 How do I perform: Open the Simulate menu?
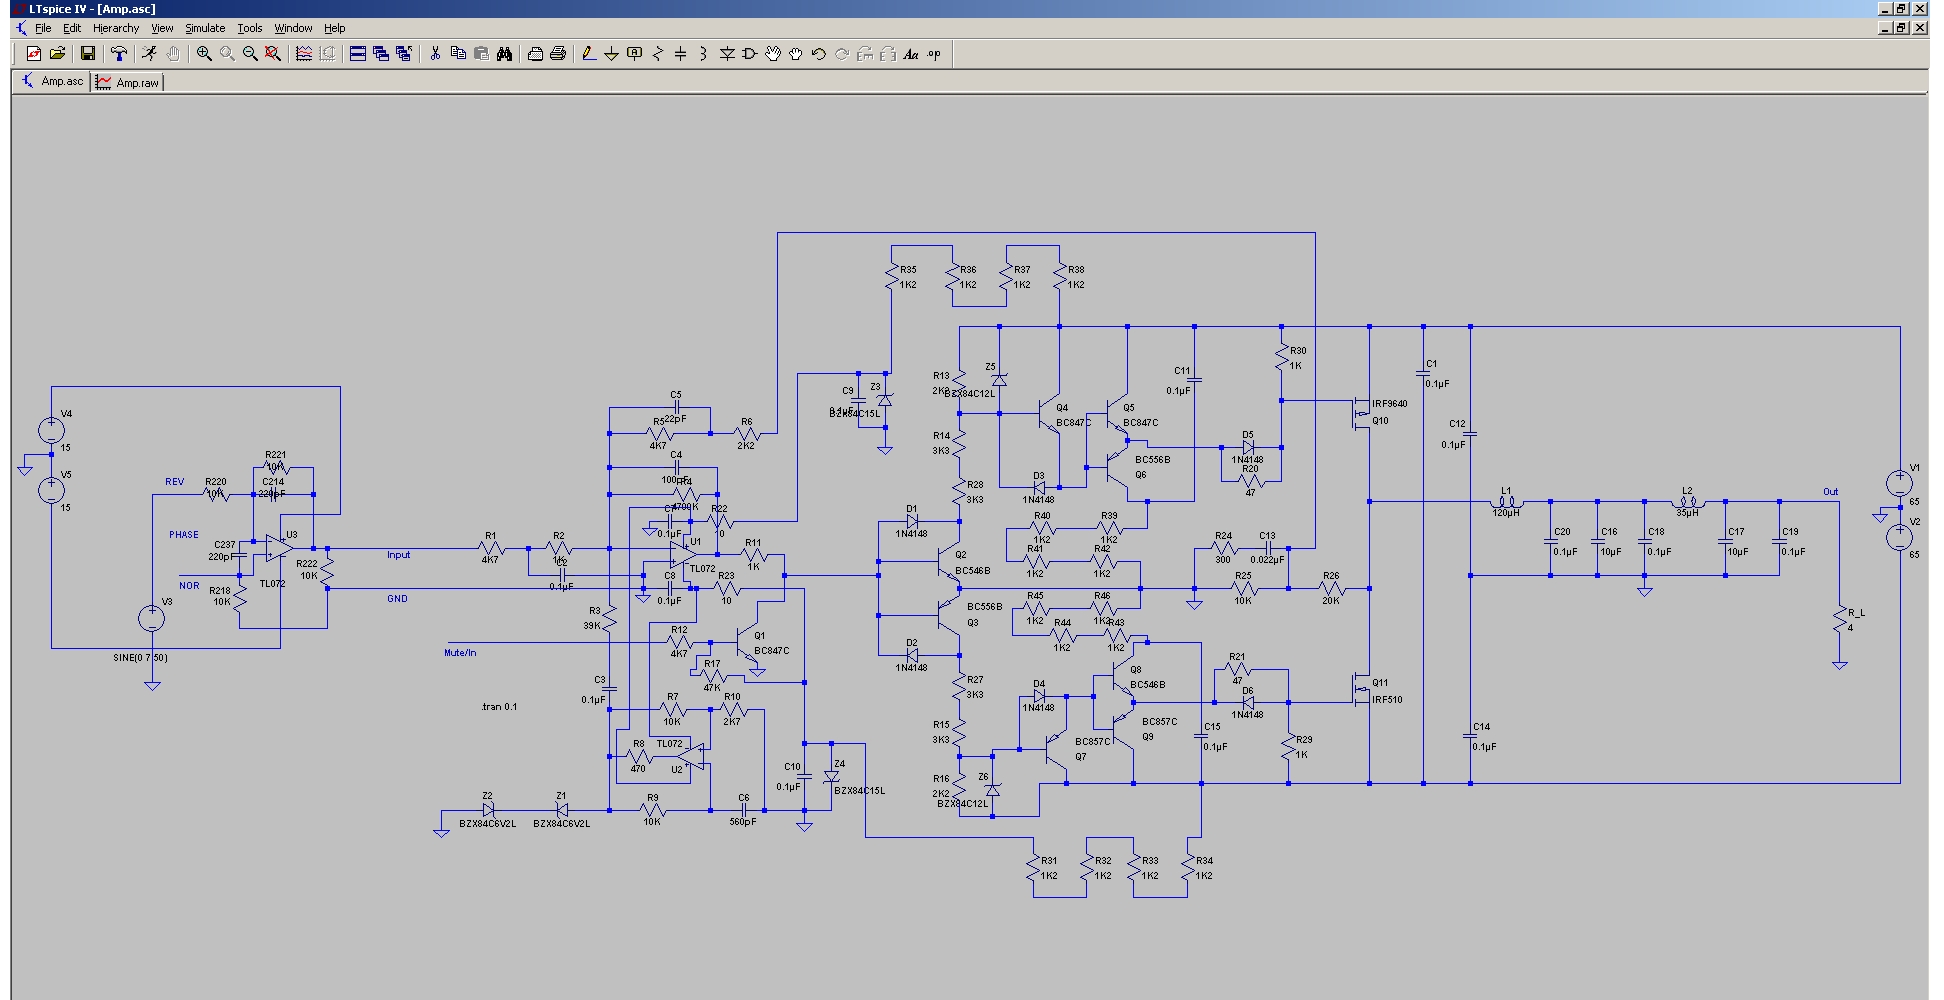coord(205,28)
